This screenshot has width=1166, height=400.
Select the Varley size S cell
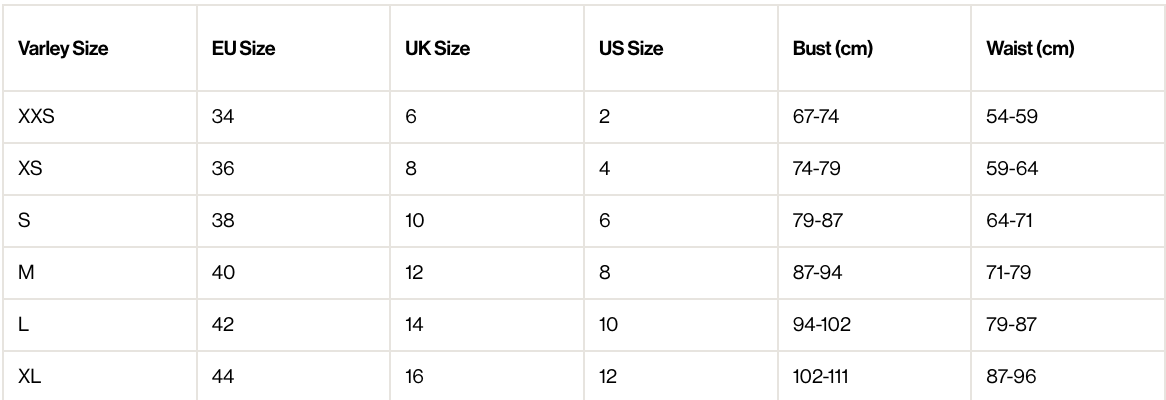coord(25,221)
